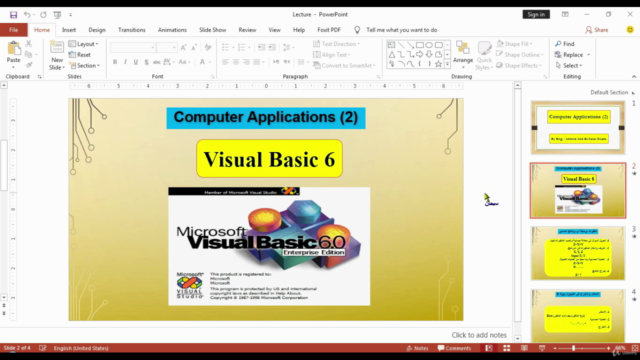Screen dimensions: 640x360
Task: Open the font size combo box
Action: coord(167,48)
